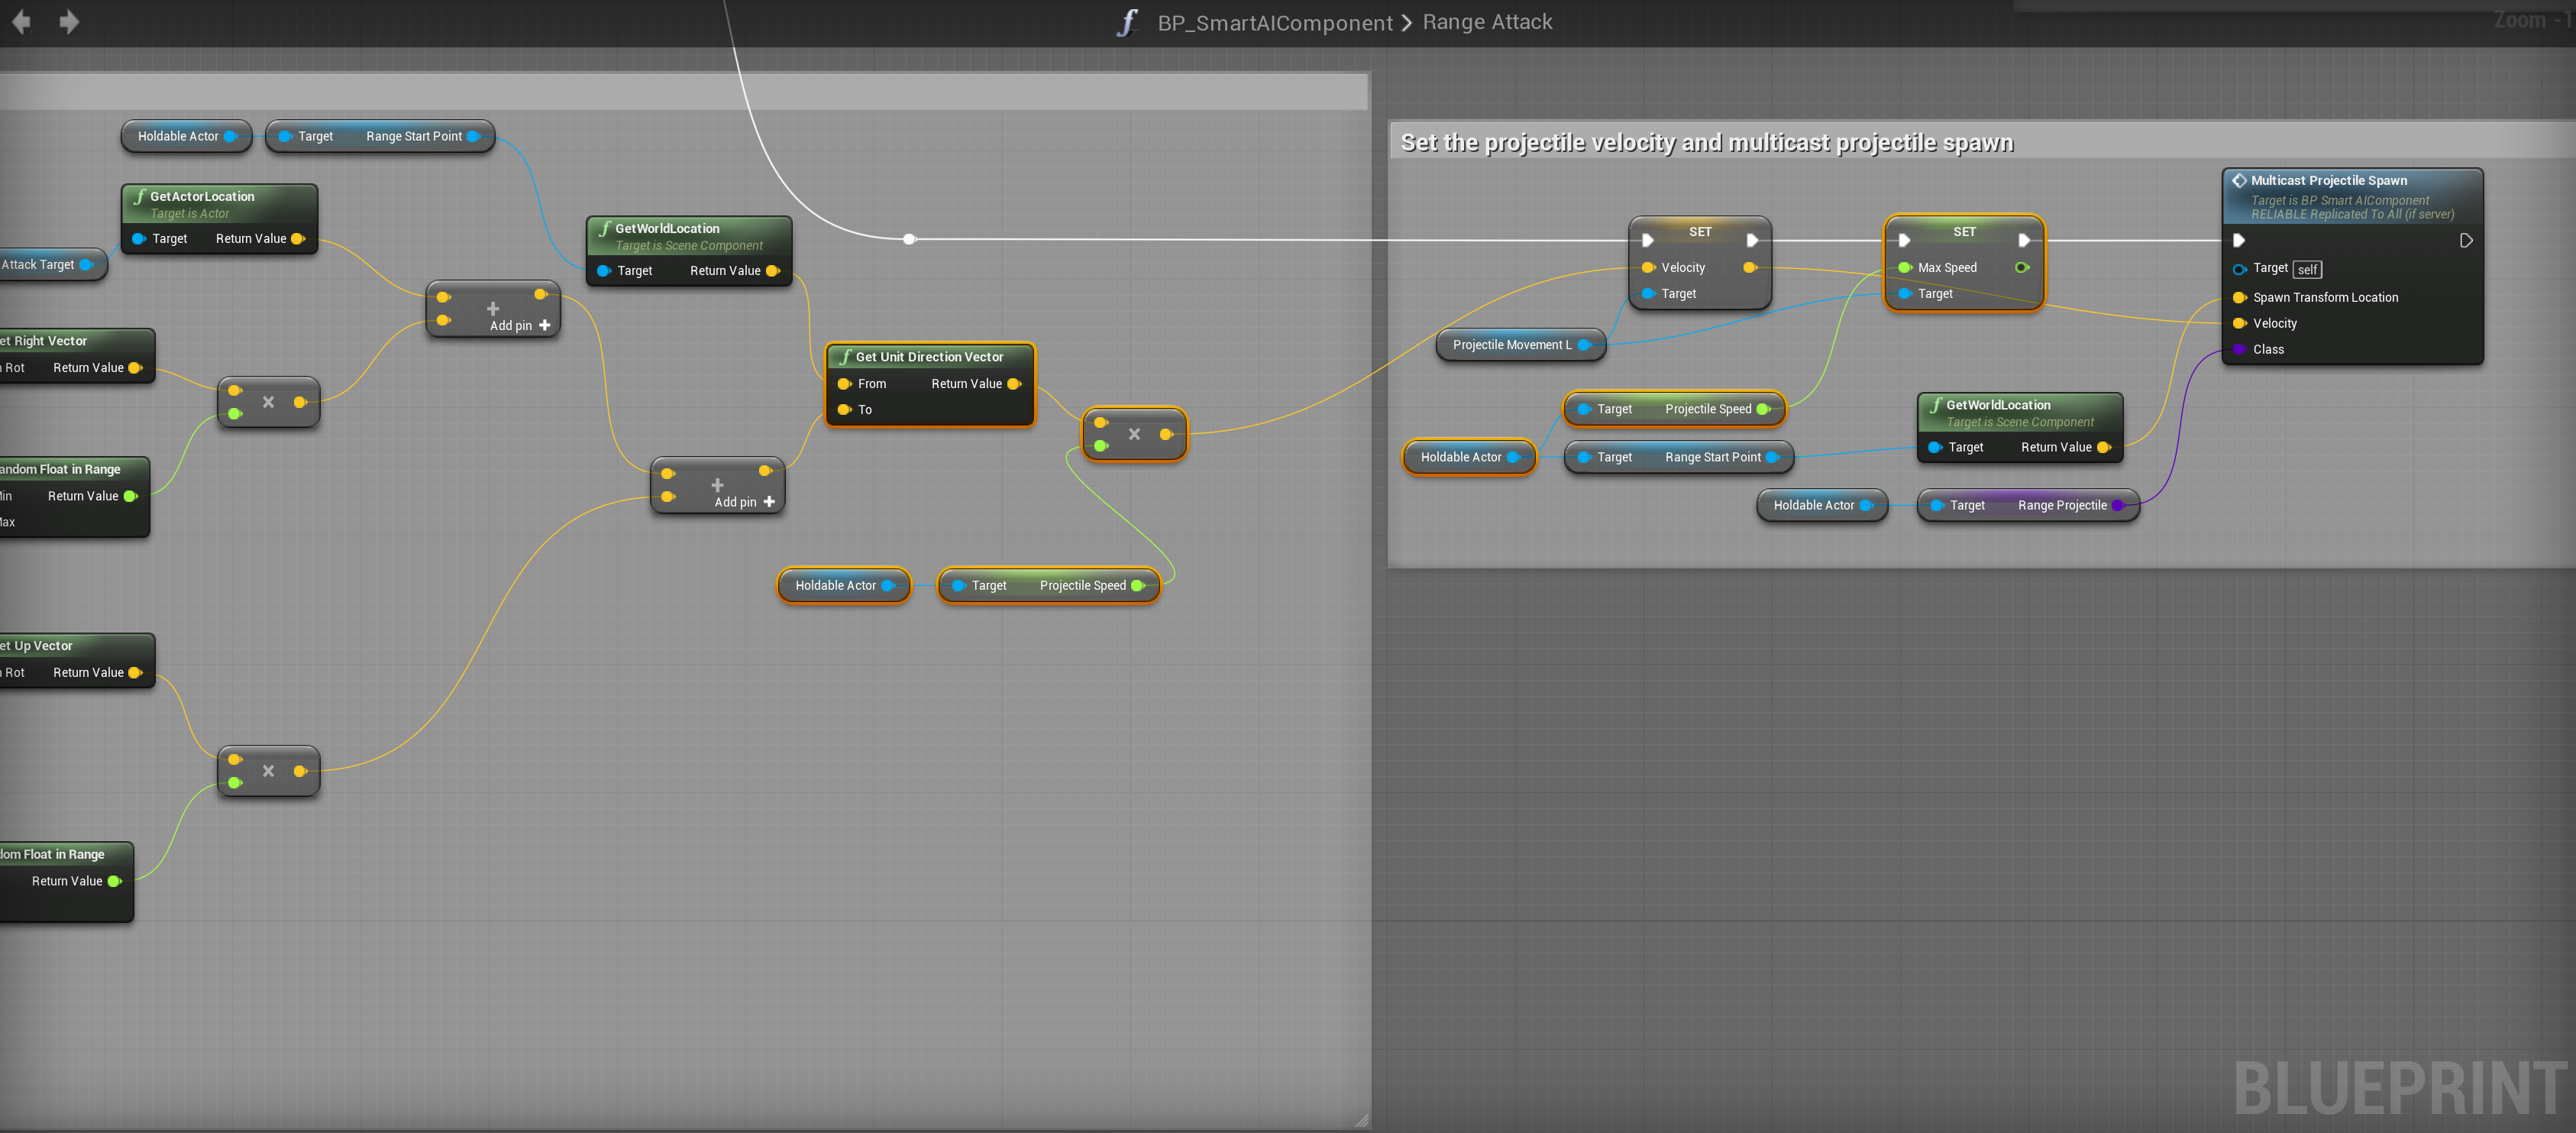This screenshot has width=2576, height=1133.
Task: Click the back navigation arrow
Action: [21, 22]
